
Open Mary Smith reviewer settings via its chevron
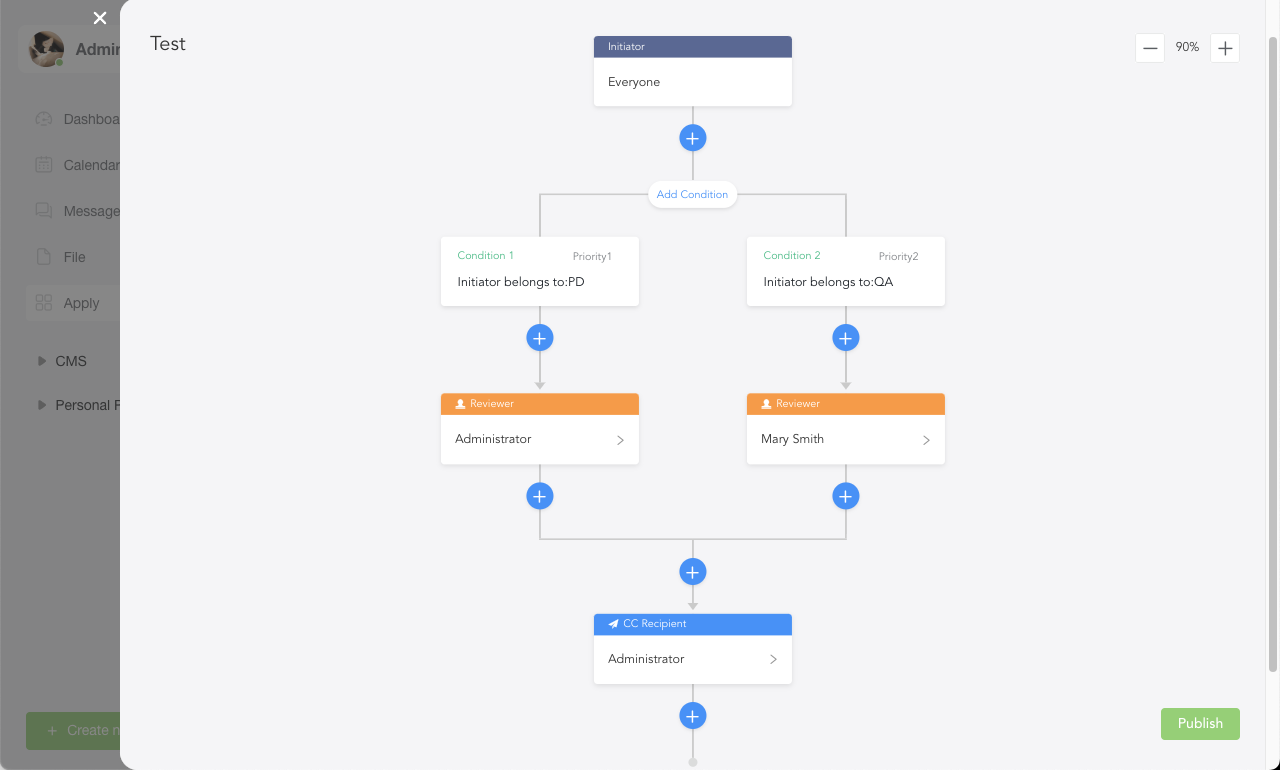926,440
